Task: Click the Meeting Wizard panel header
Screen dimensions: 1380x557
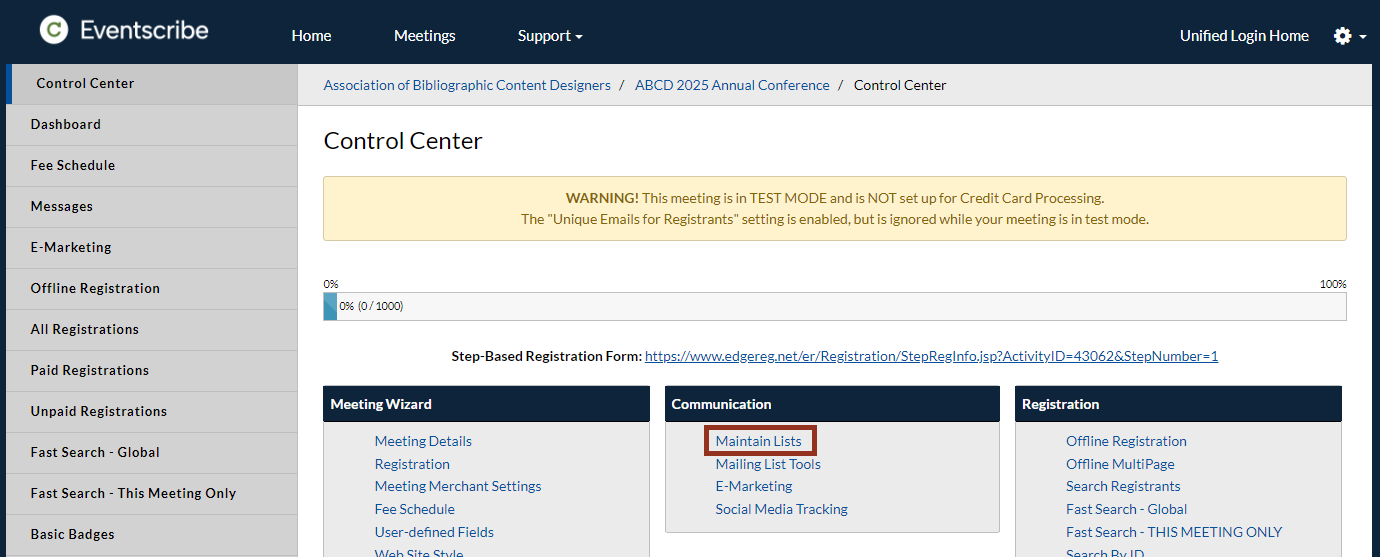Action: tap(487, 404)
